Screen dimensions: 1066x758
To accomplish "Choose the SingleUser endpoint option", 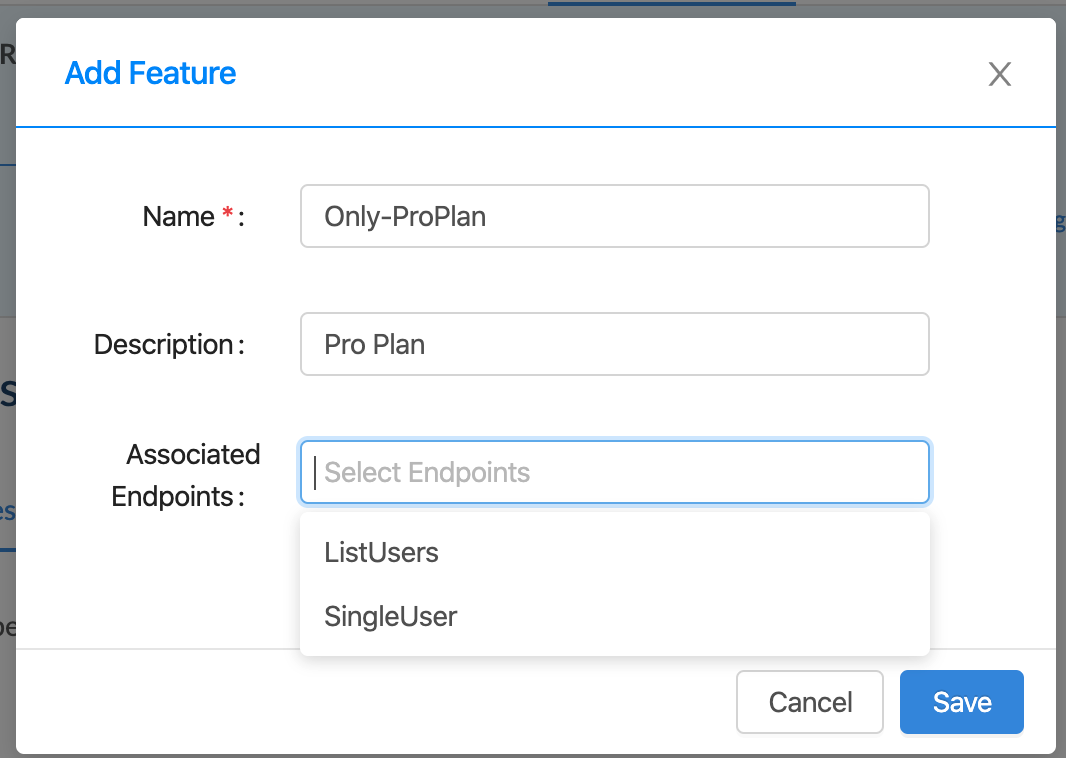I will tap(391, 616).
